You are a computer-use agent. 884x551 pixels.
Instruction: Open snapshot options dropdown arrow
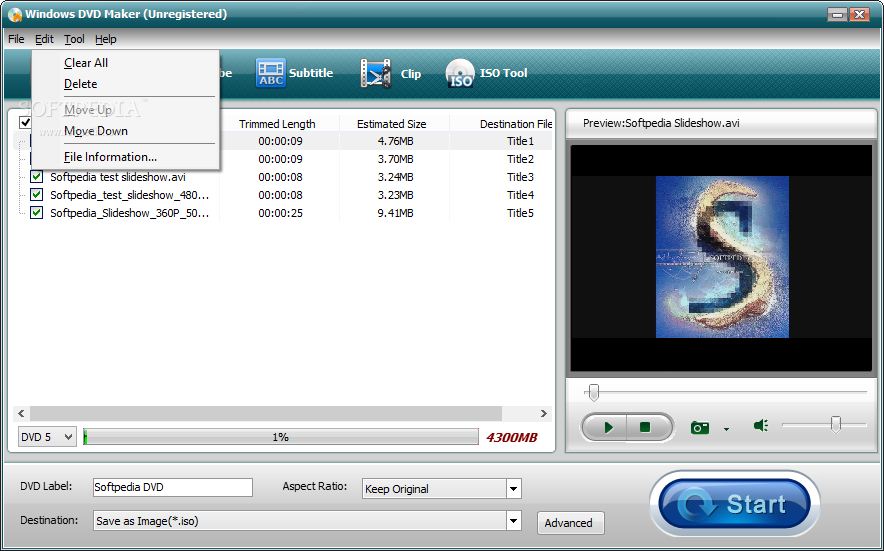coord(726,429)
